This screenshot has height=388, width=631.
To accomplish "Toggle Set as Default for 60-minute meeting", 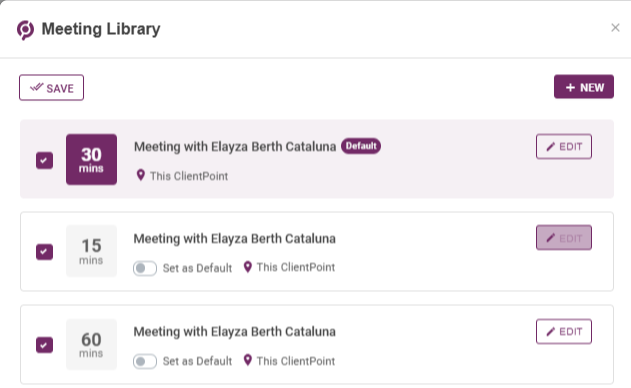I will point(145,361).
